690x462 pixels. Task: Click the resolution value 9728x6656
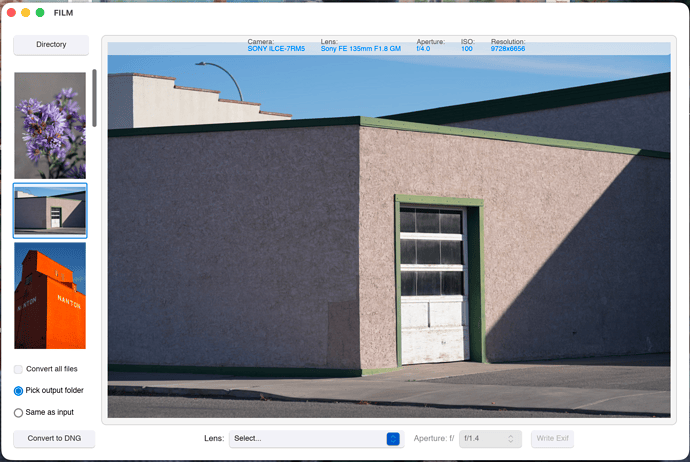(508, 49)
